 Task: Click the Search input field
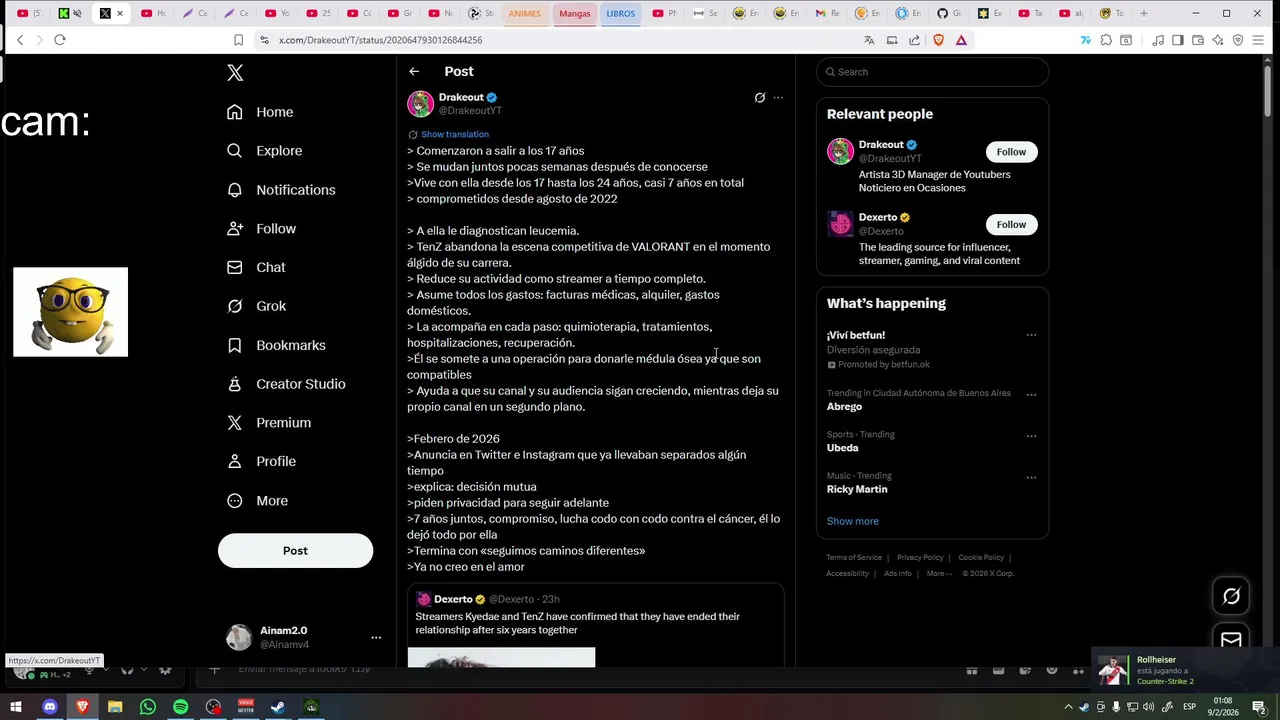coord(932,72)
